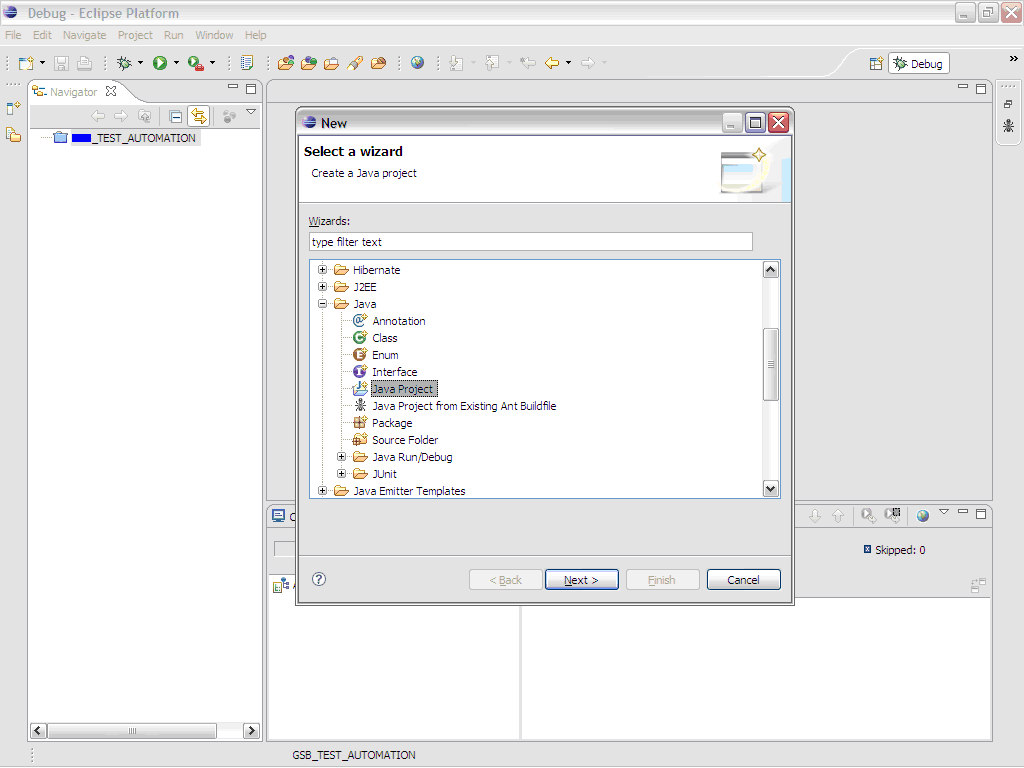Click the wizard list vertical scrollbar thumb

pyautogui.click(x=771, y=364)
